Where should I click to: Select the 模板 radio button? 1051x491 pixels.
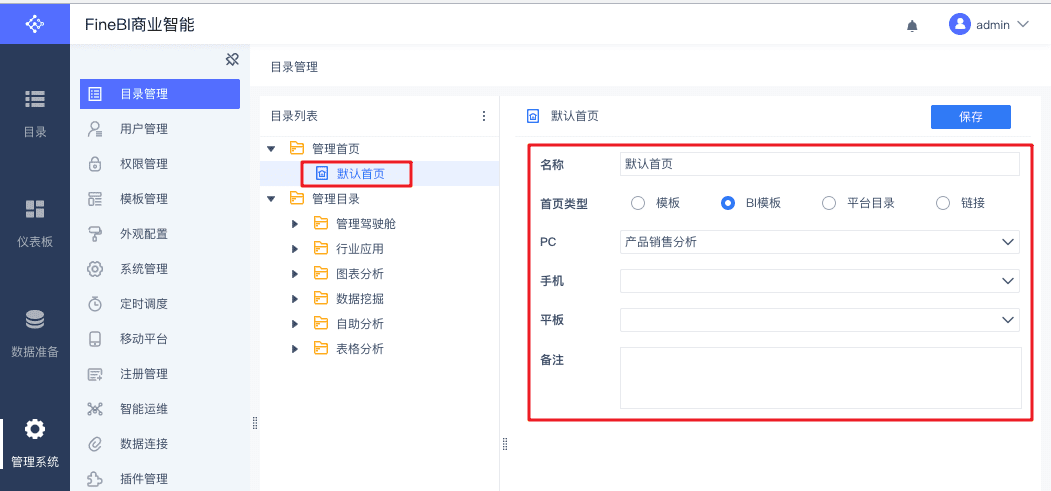tap(638, 203)
